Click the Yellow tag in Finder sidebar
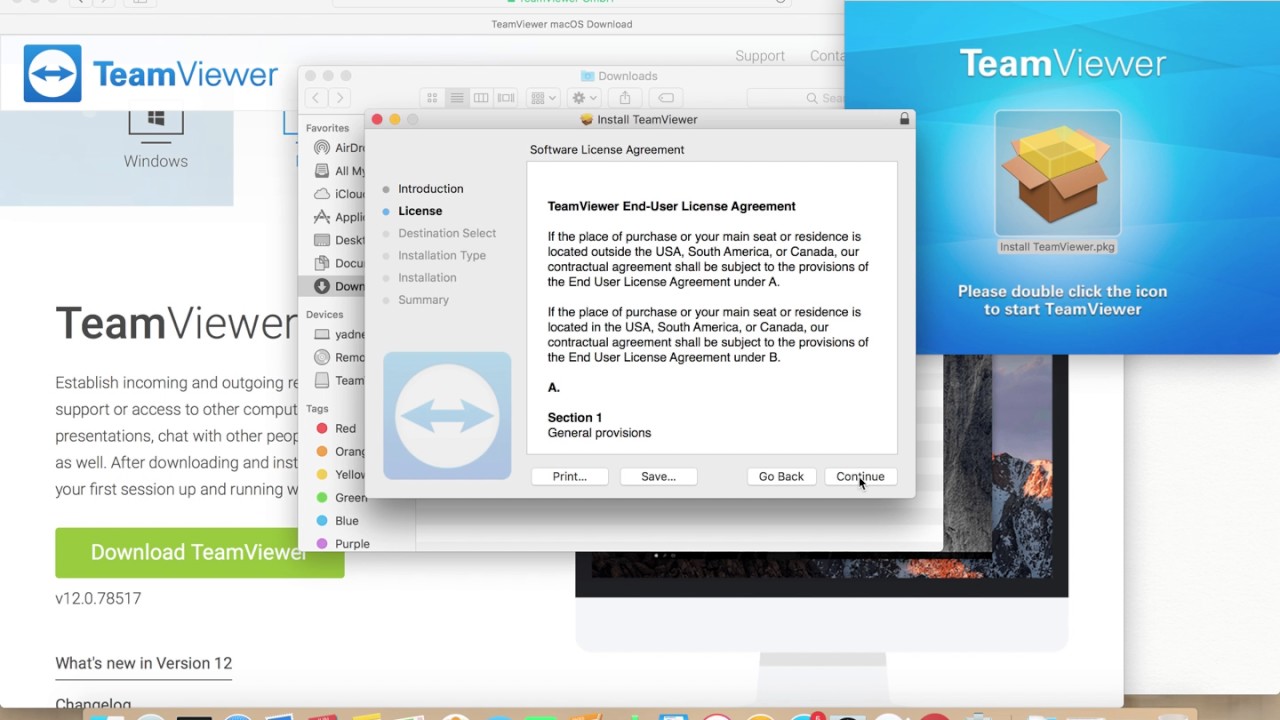 point(340,474)
